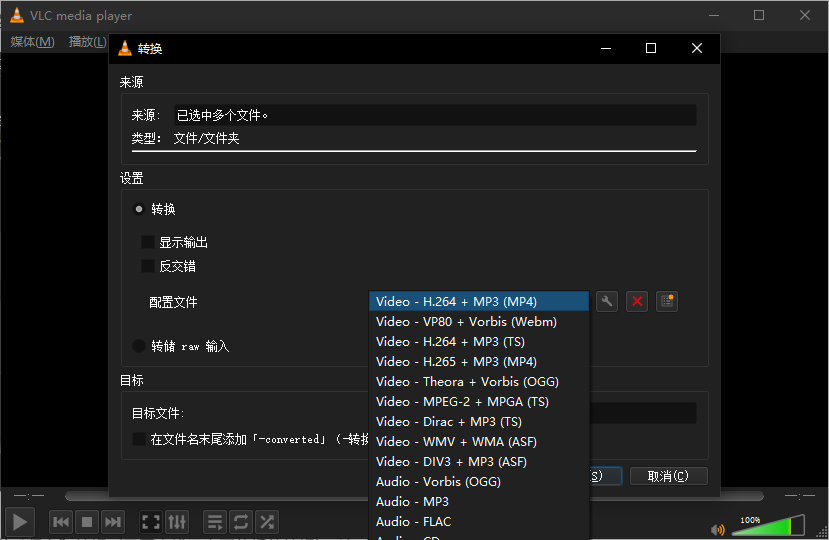Minimize the 转换 dialog window
This screenshot has width=829, height=540.
[606, 48]
